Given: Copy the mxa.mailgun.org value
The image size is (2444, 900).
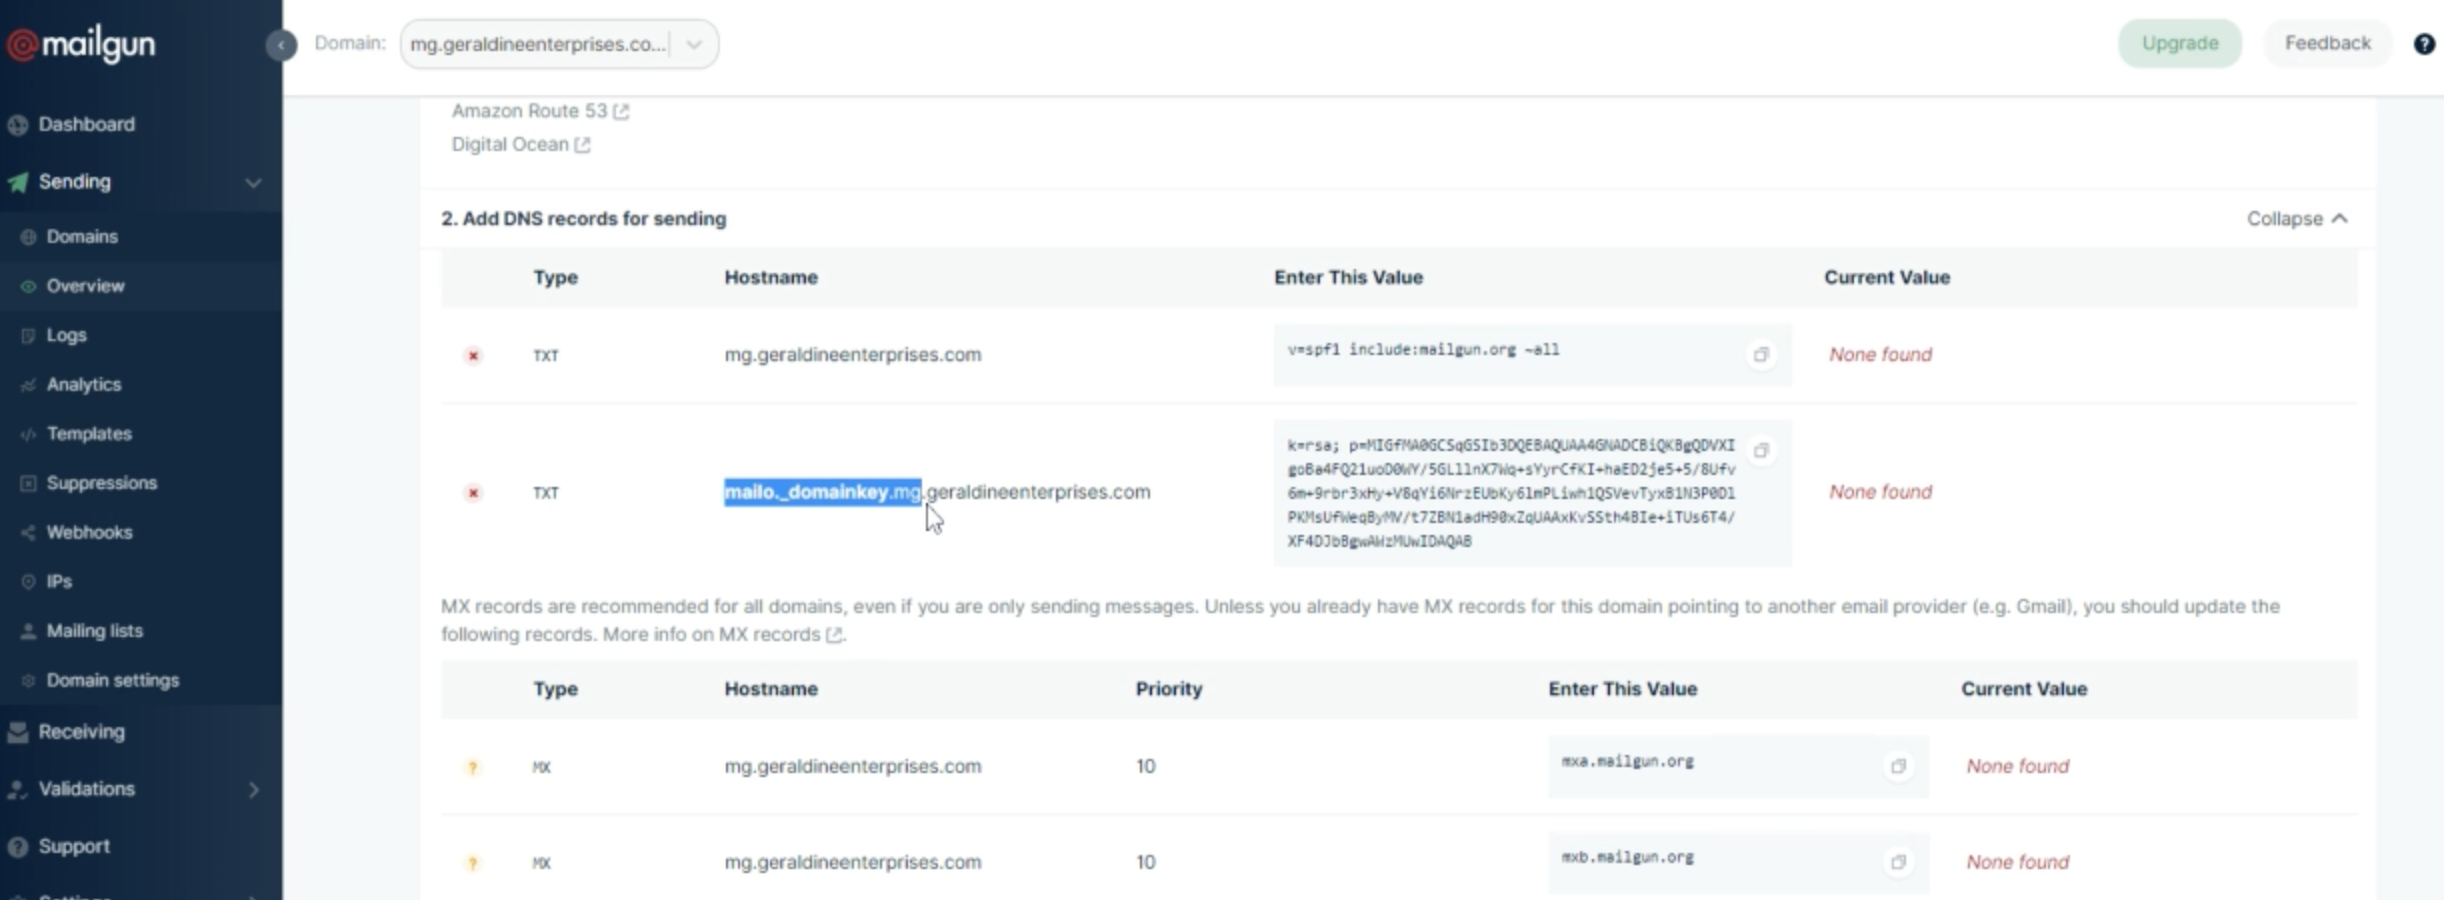Looking at the screenshot, I should (1898, 767).
